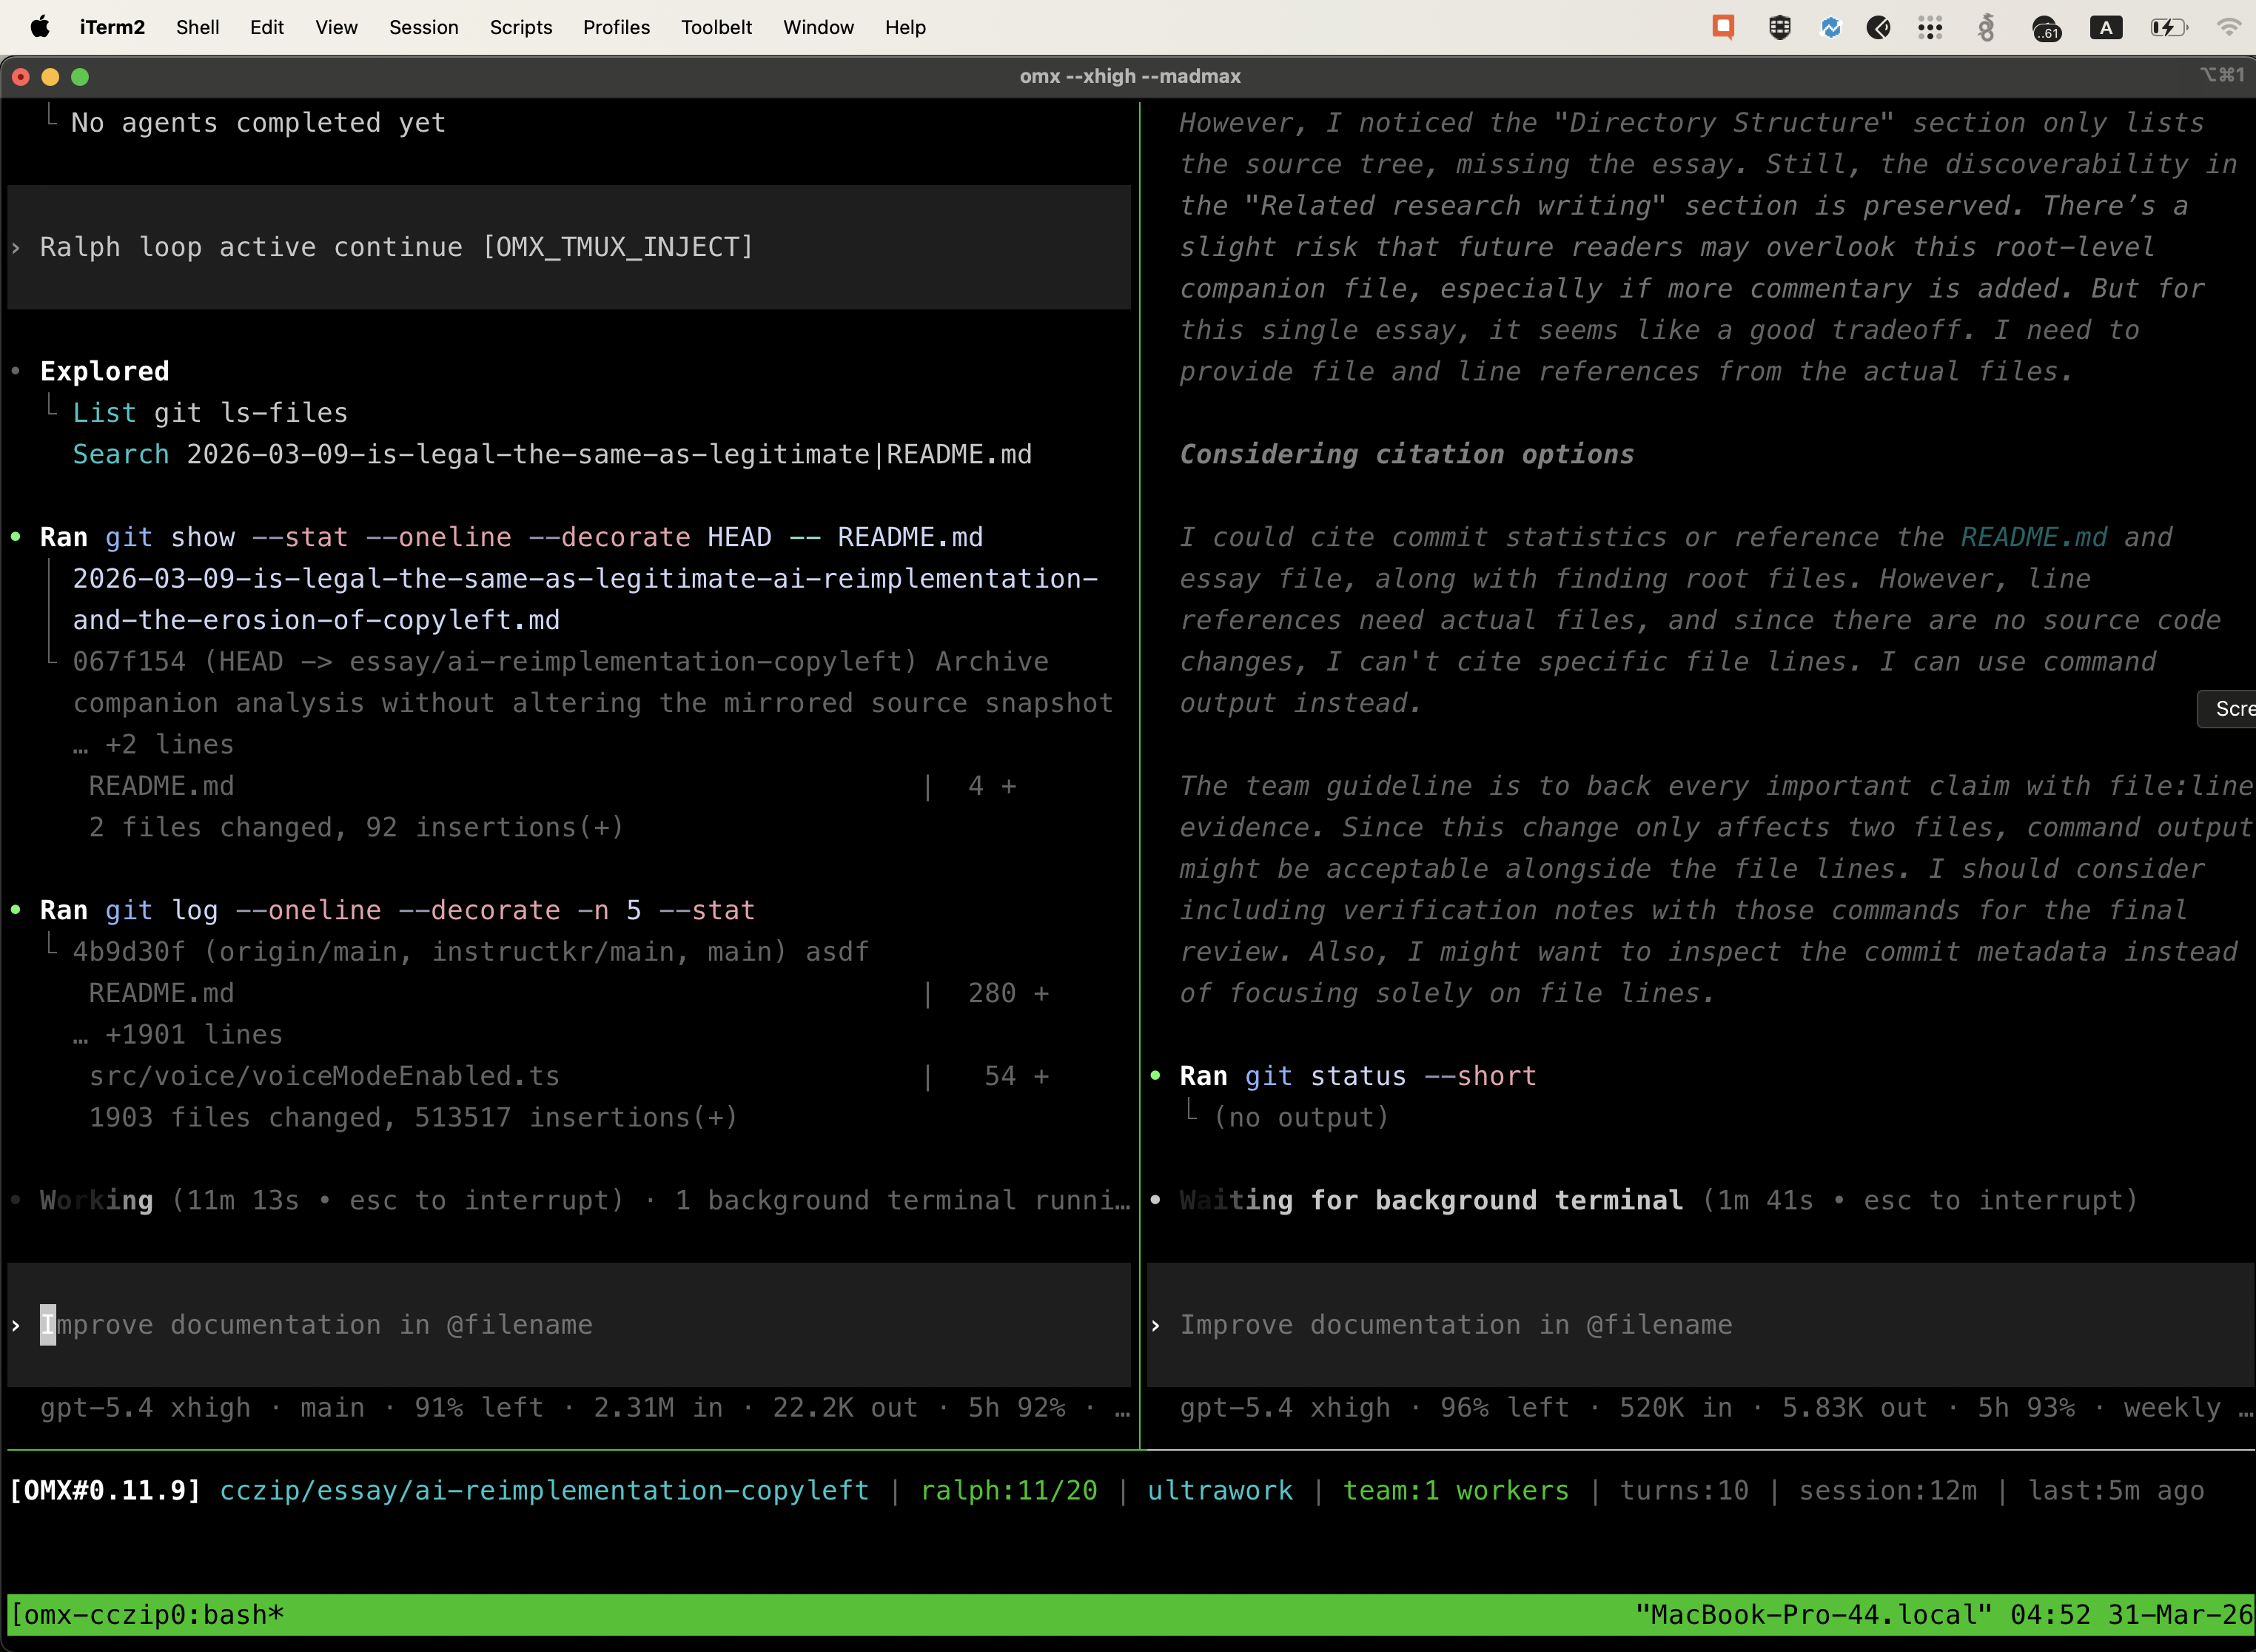Click the 'Improve documentation' prompt in left pane
This screenshot has height=1652, width=2256.
tap(320, 1324)
